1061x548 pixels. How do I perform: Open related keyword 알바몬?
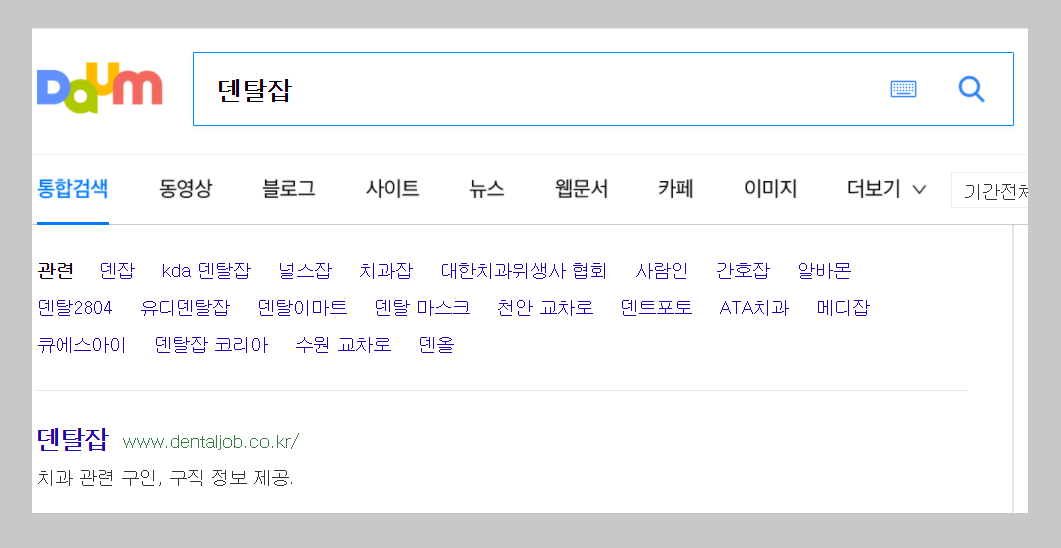(x=824, y=271)
